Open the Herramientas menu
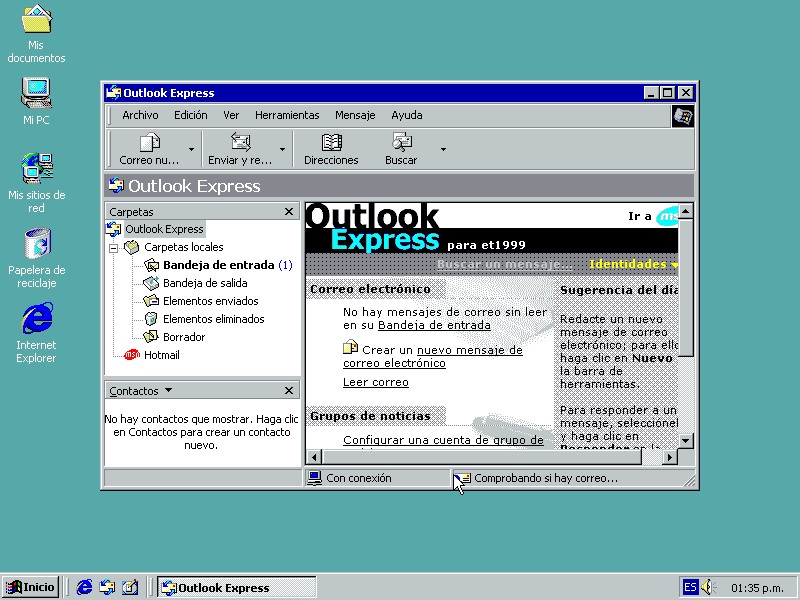 tap(287, 115)
